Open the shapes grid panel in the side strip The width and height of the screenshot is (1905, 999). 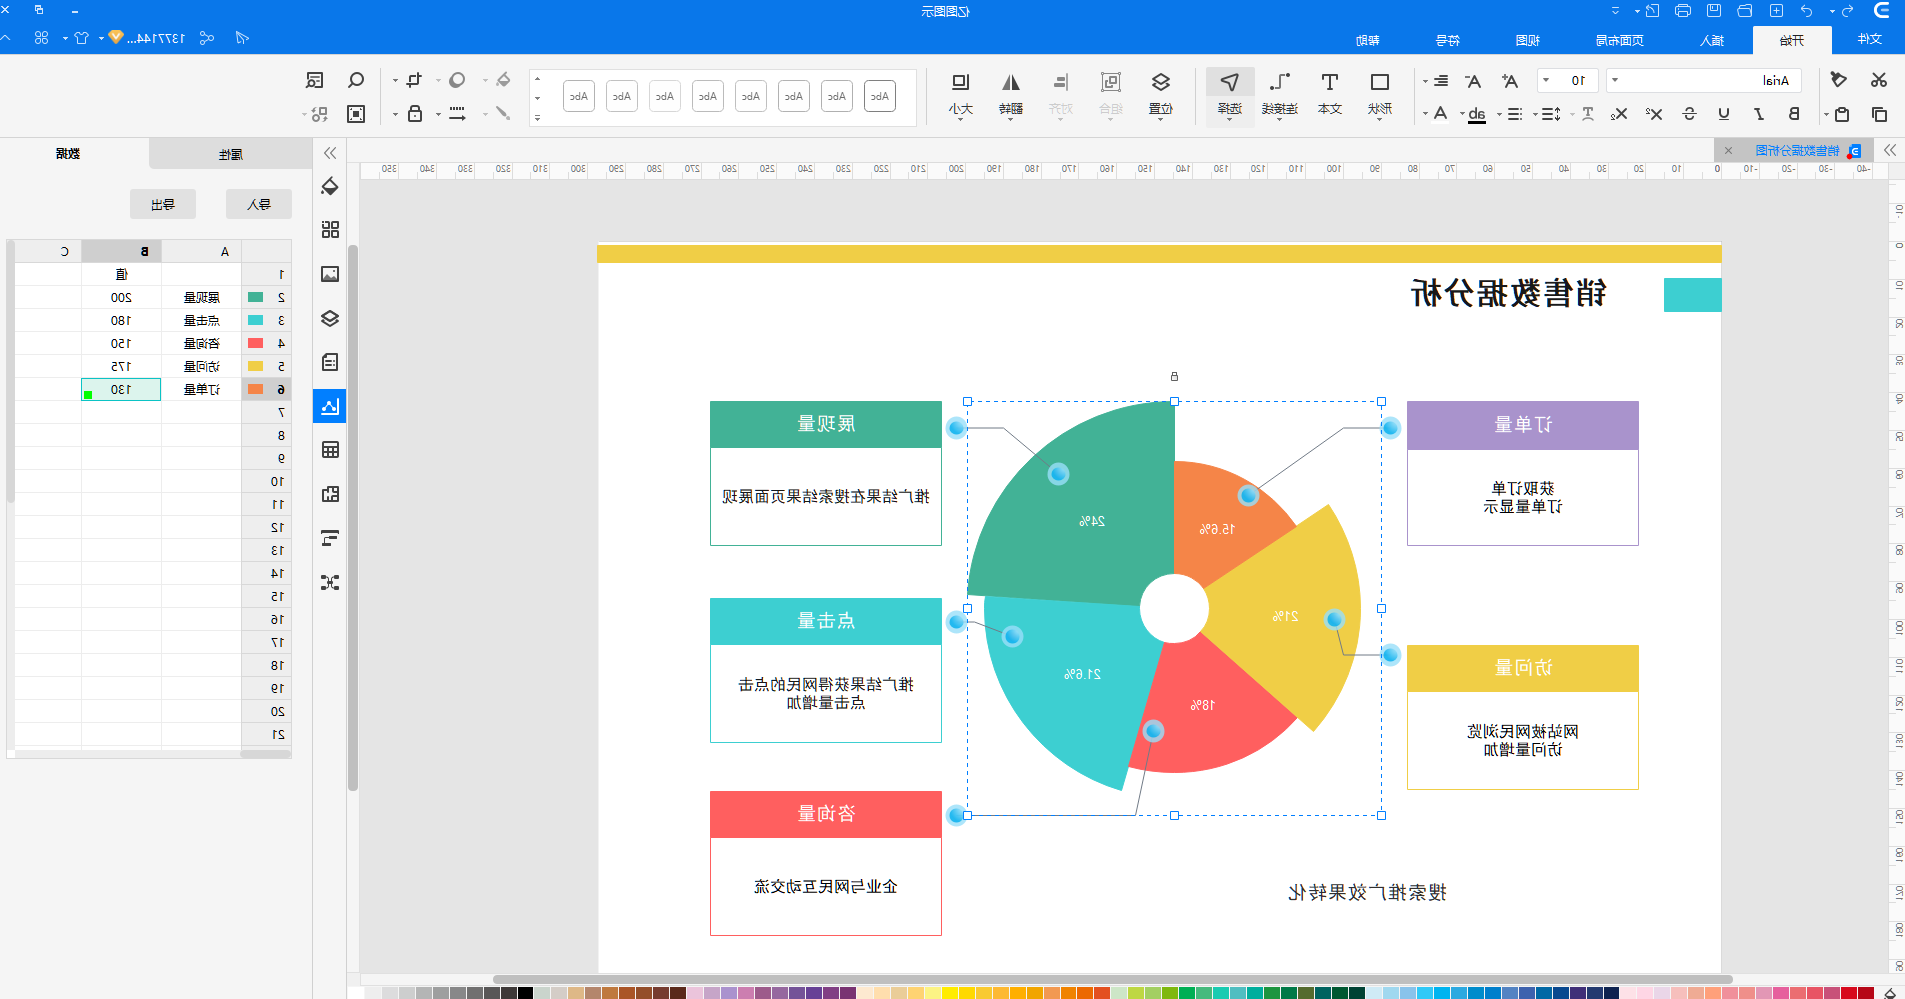coord(330,230)
